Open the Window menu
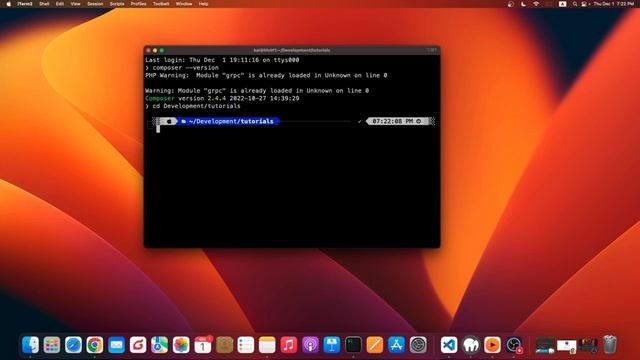 point(184,4)
